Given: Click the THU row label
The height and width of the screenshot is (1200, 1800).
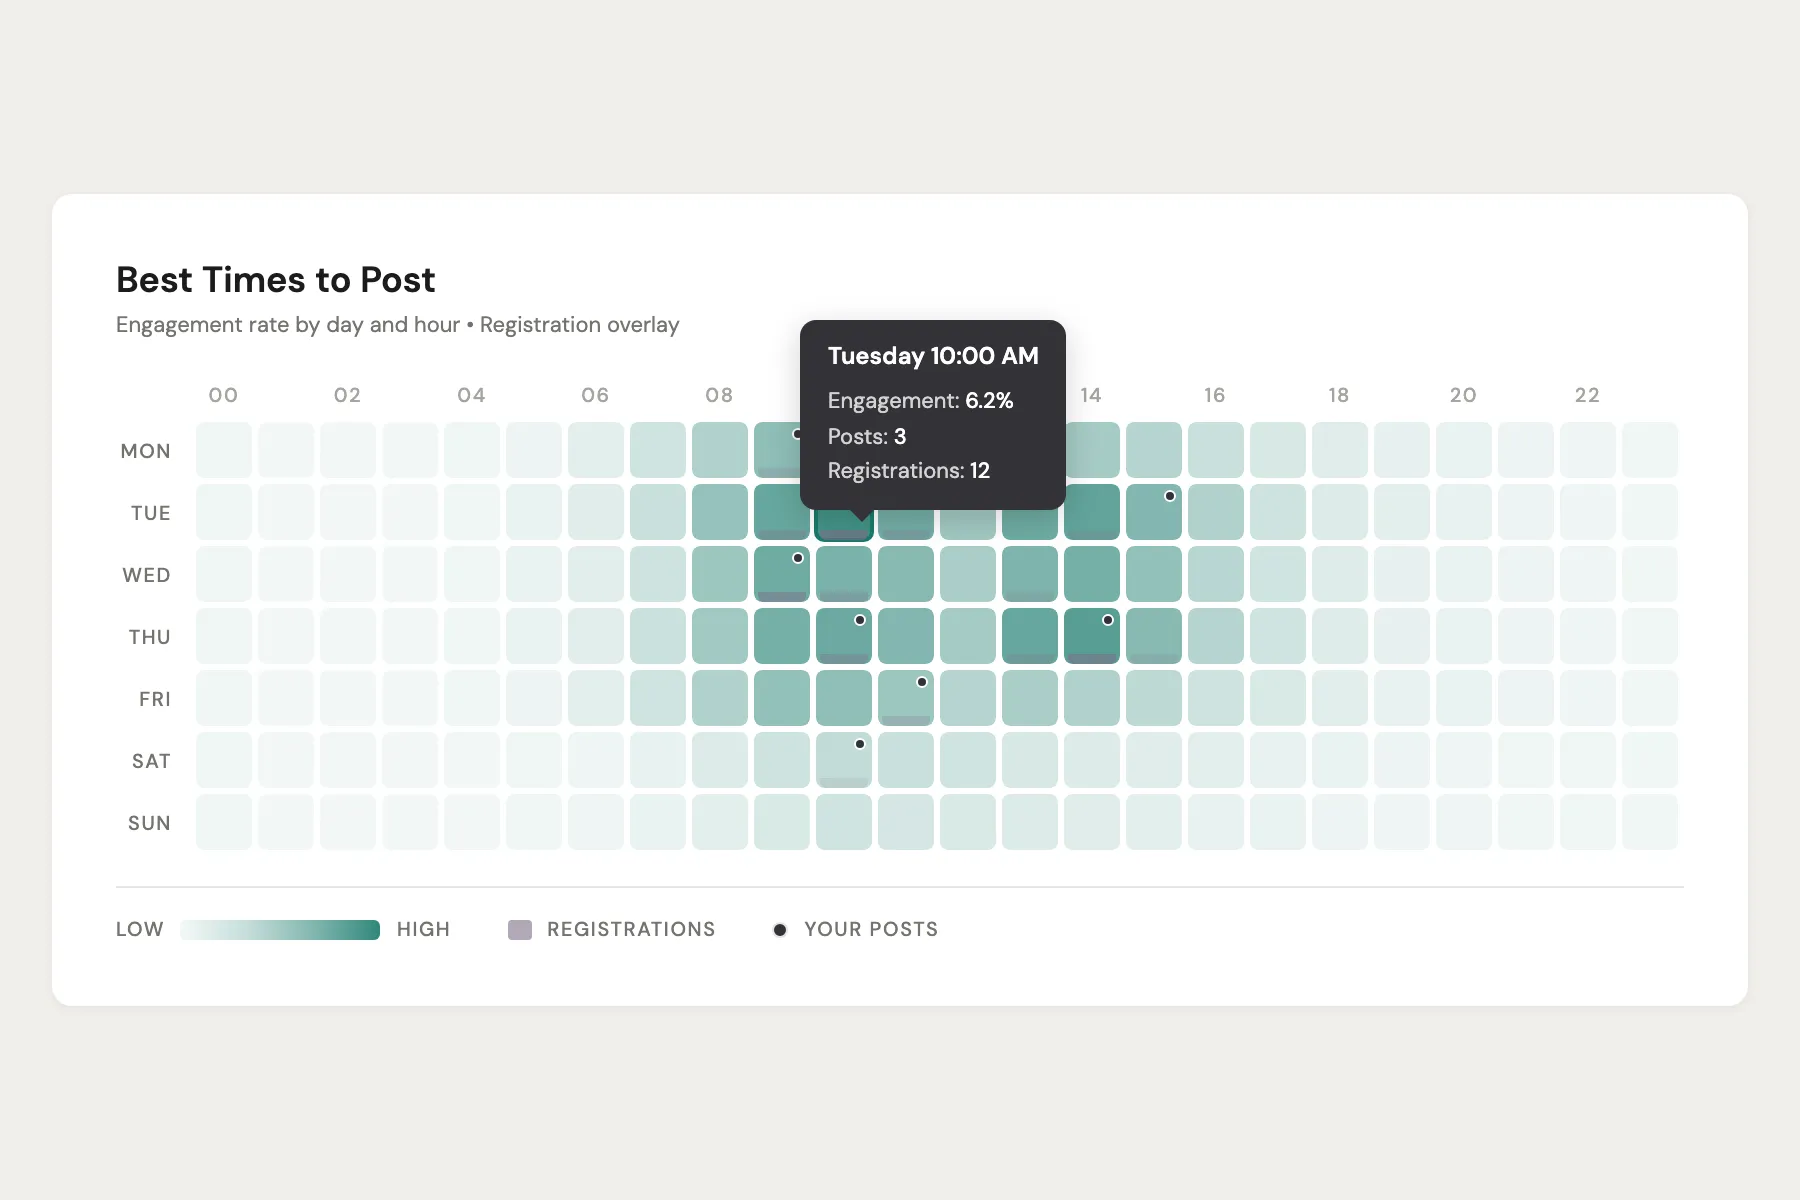Looking at the screenshot, I should [150, 637].
